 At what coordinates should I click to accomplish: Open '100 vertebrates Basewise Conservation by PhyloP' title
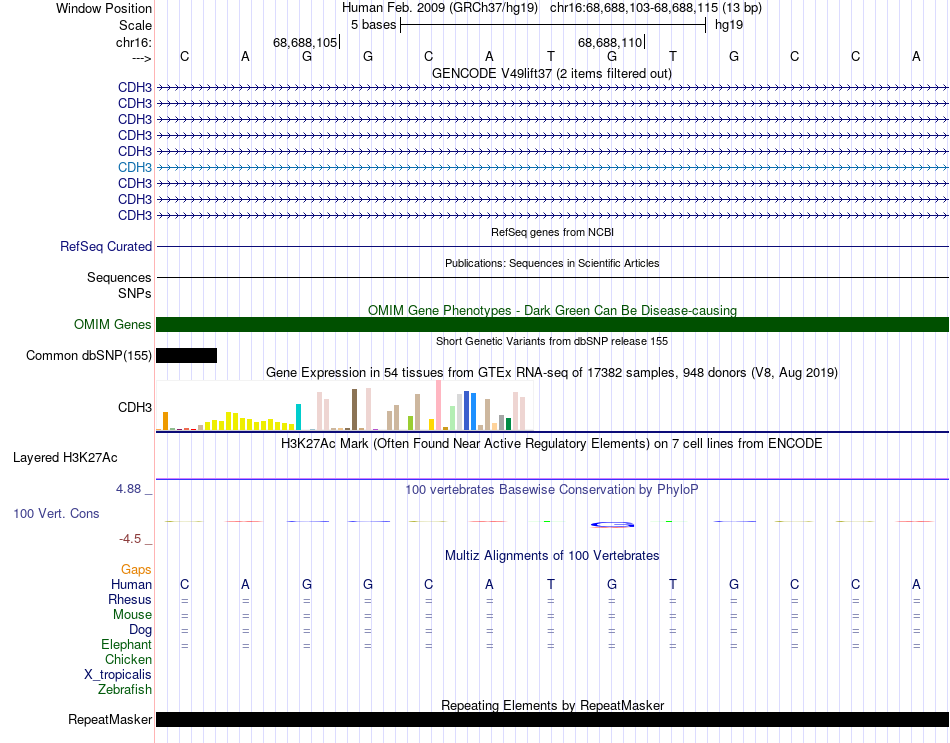coord(552,490)
